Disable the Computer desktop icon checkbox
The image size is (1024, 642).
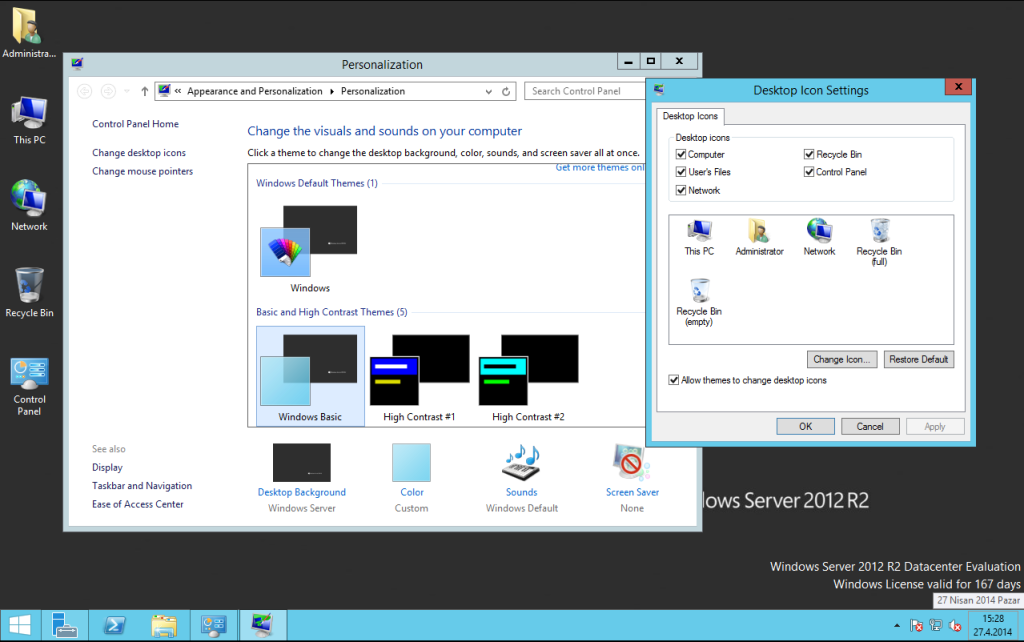(681, 153)
